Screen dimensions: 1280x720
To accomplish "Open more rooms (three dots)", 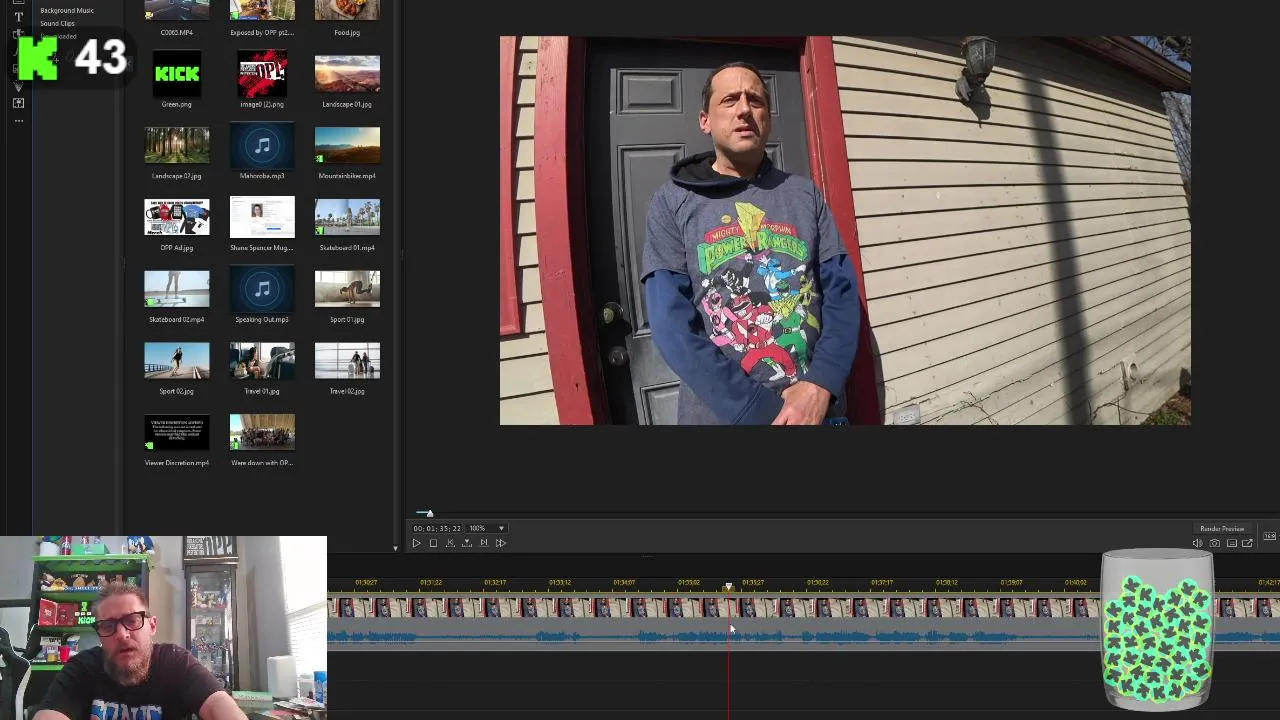I will point(18,120).
